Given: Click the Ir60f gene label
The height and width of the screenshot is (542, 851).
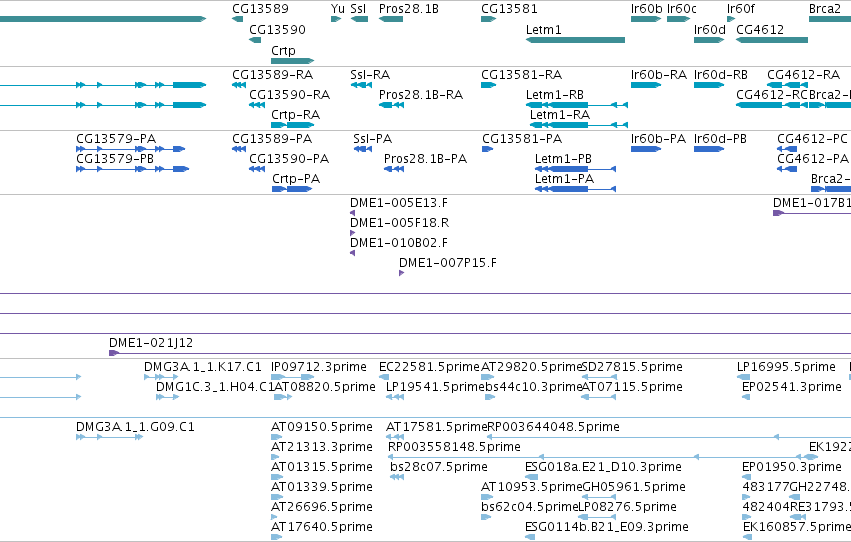Looking at the screenshot, I should (740, 9).
